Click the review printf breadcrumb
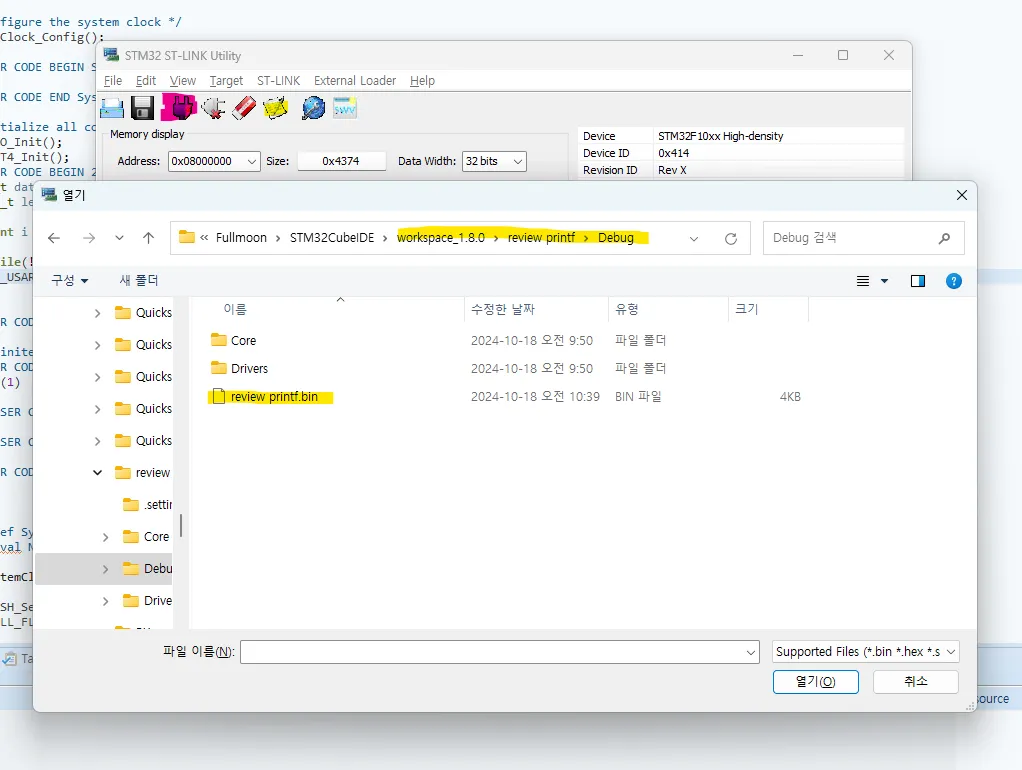Screen dimensions: 1022x770 [541, 237]
